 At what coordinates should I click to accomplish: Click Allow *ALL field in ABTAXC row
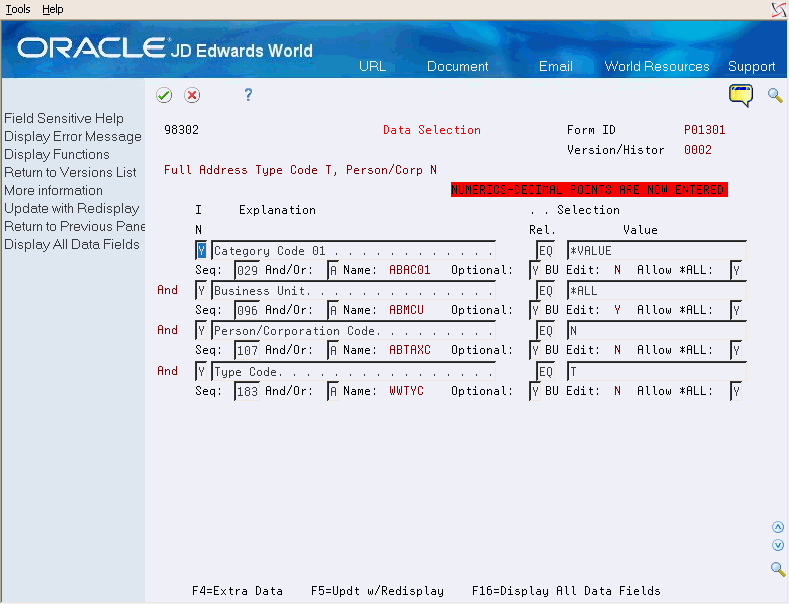[736, 350]
